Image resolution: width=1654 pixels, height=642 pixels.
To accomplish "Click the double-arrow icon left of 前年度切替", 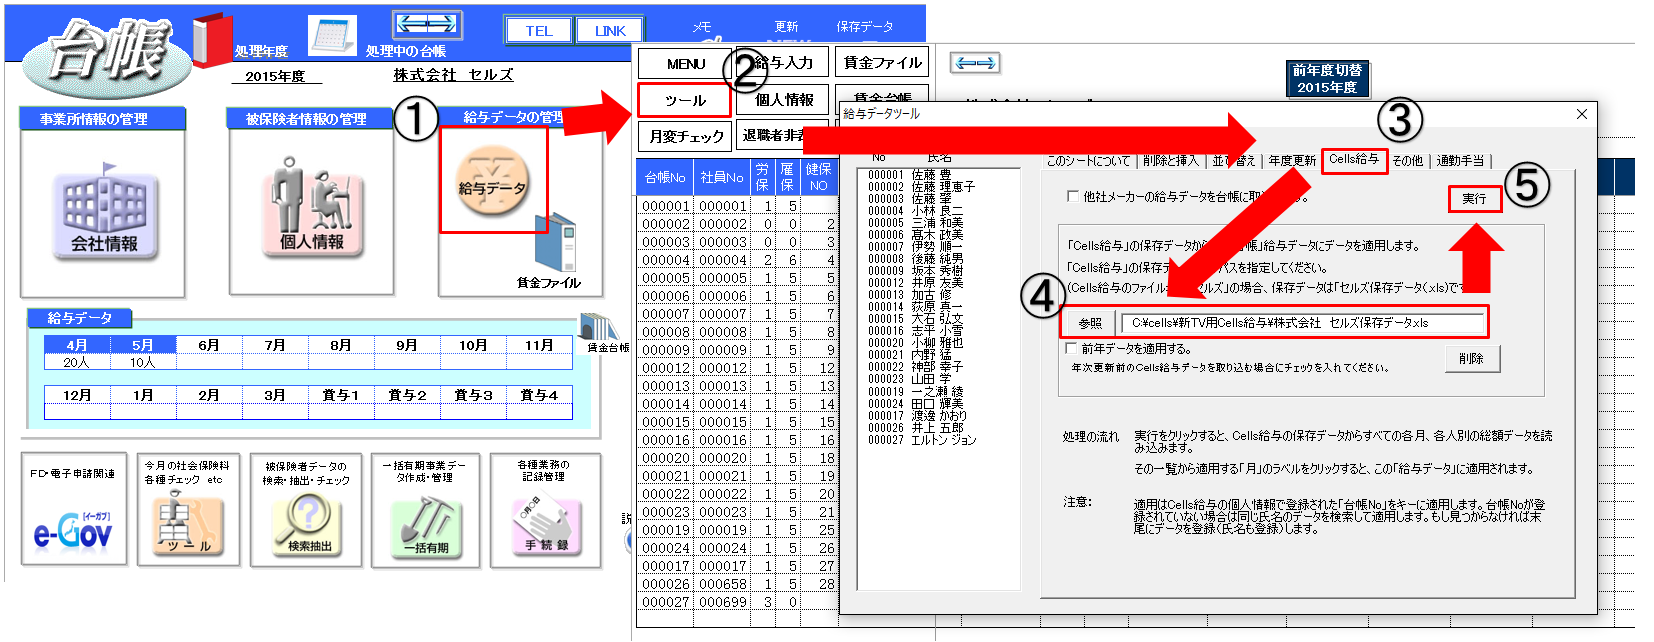I will (x=975, y=63).
